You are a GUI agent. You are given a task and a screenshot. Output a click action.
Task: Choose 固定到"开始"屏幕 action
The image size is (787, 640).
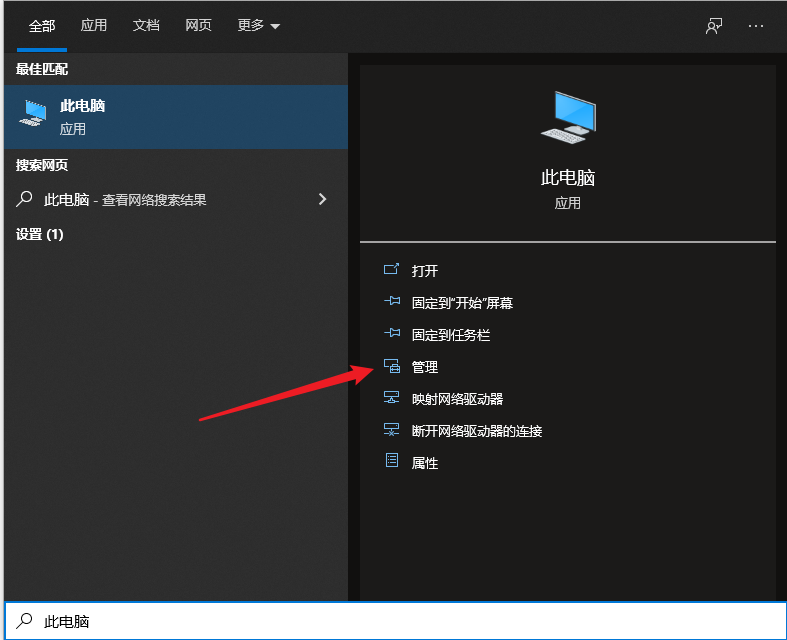pyautogui.click(x=462, y=303)
